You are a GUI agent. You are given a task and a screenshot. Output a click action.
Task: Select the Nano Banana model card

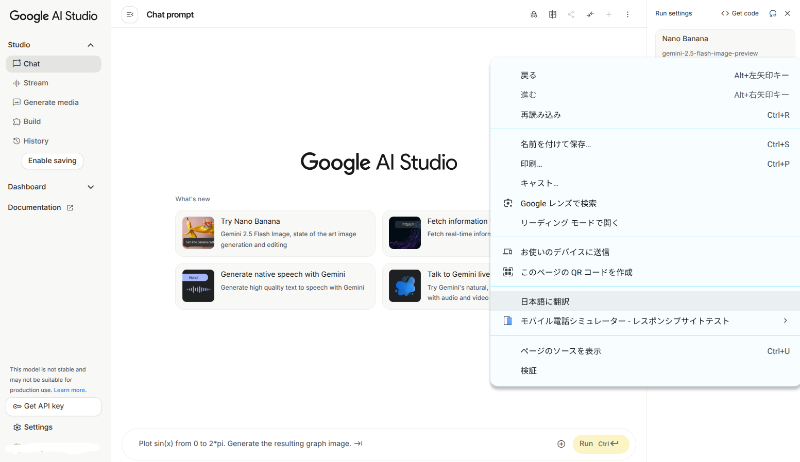725,45
